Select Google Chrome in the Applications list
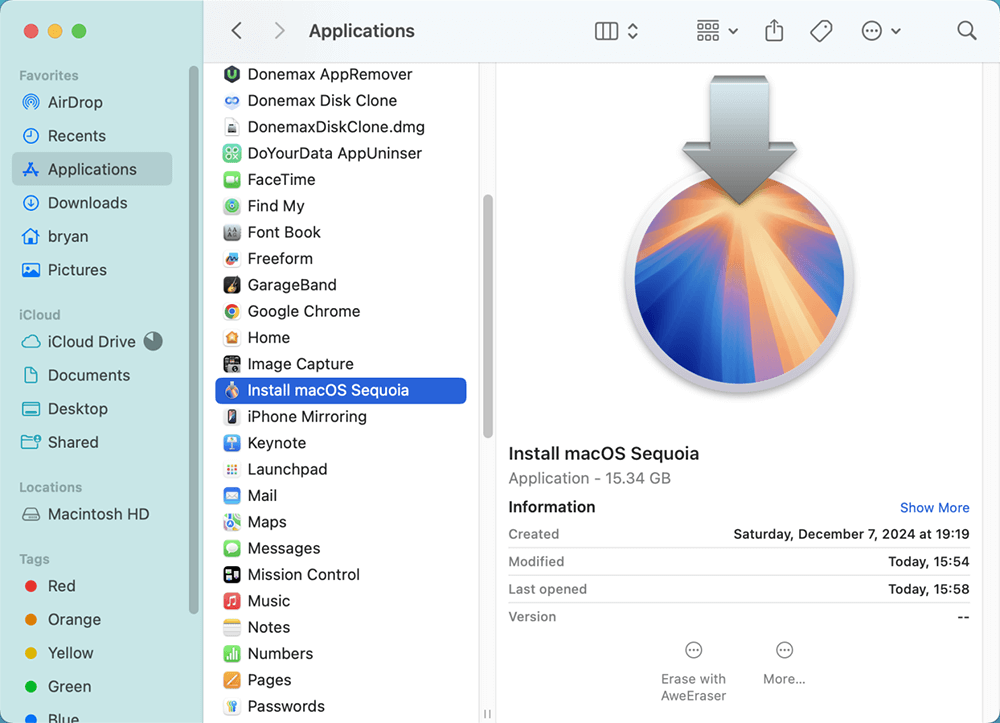The height and width of the screenshot is (723, 1000). [302, 311]
